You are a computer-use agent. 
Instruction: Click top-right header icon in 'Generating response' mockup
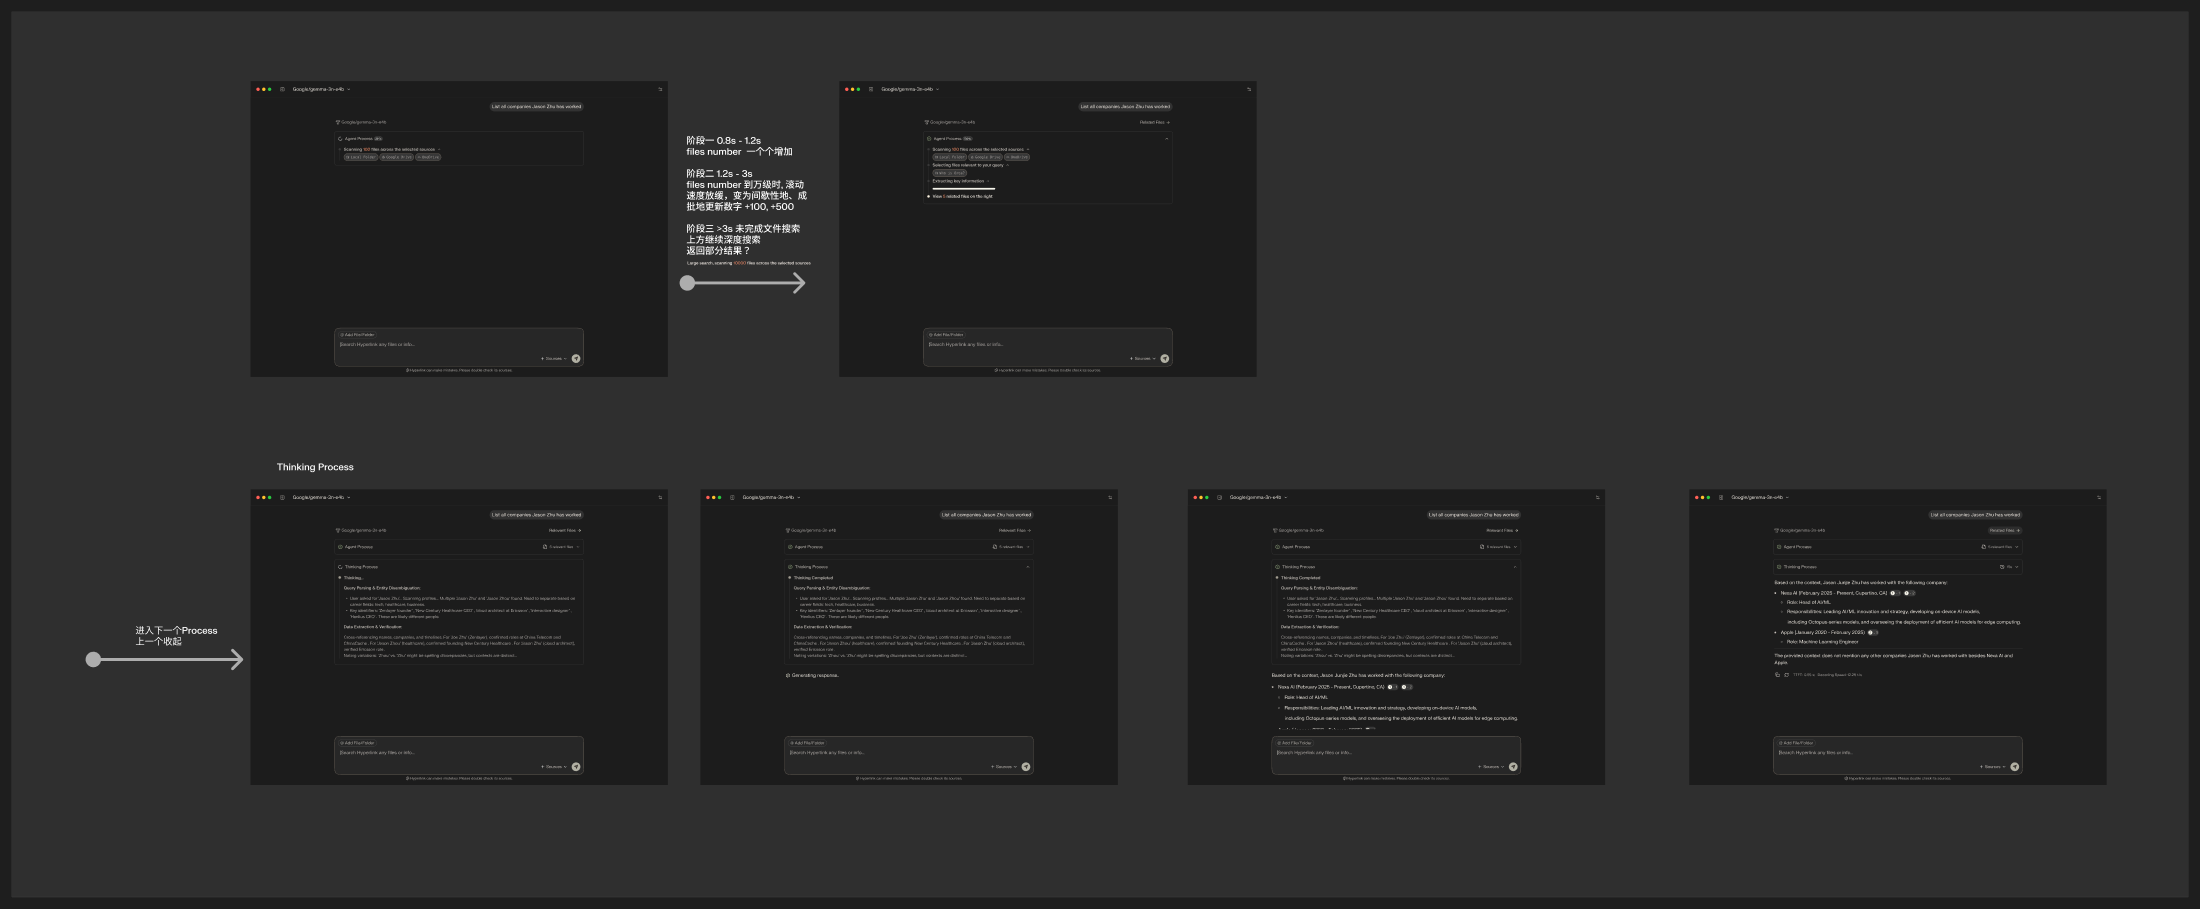tap(1110, 497)
